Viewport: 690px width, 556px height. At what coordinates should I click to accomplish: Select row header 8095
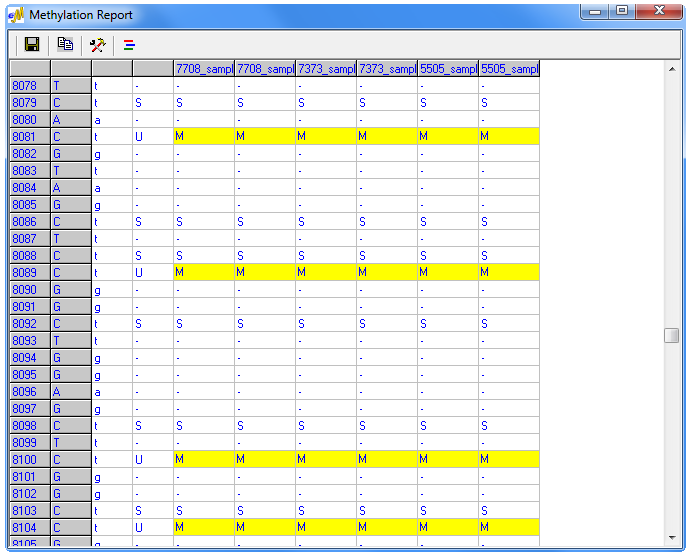coord(30,375)
